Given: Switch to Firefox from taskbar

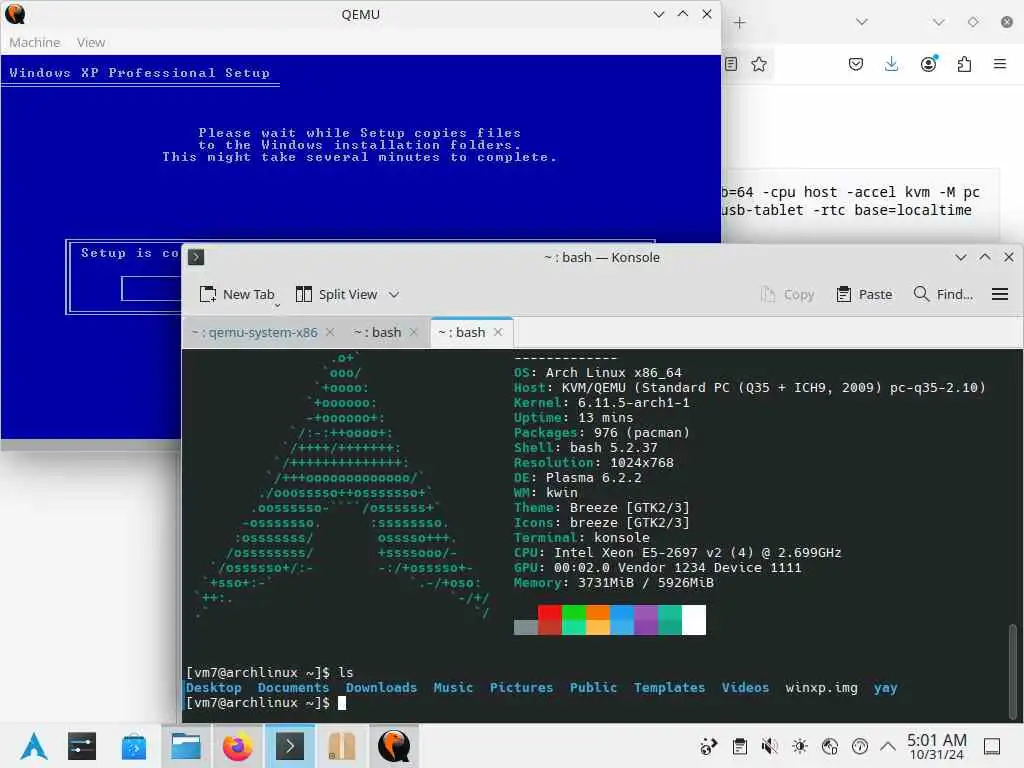Looking at the screenshot, I should pyautogui.click(x=237, y=746).
